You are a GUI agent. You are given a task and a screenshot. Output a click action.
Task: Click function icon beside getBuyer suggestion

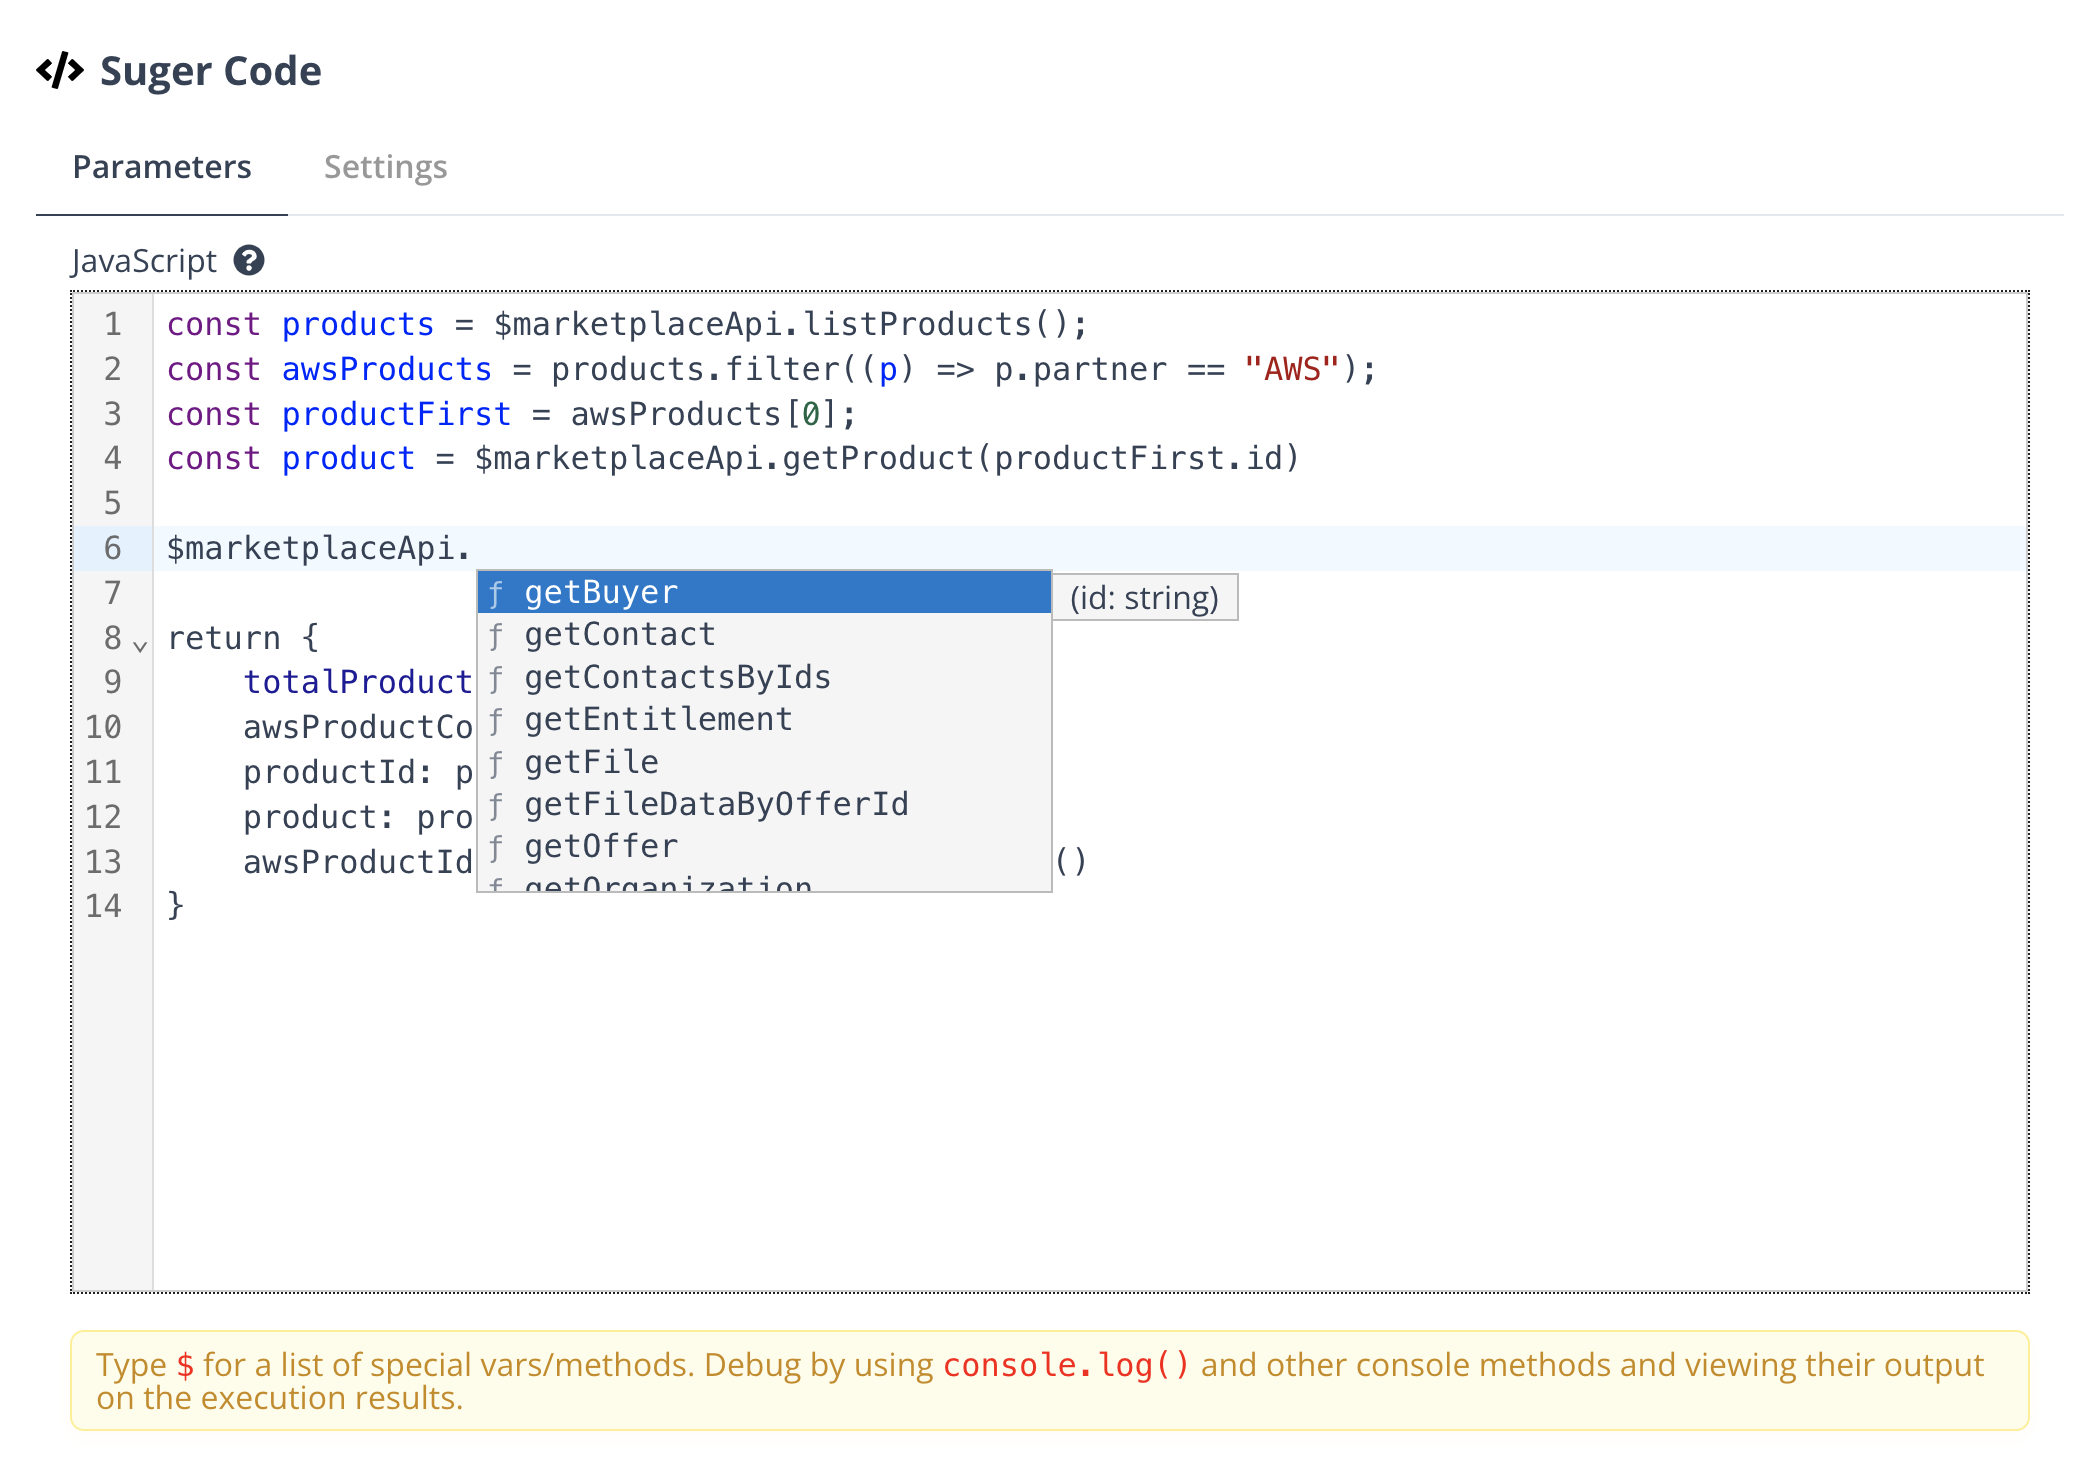[x=496, y=593]
